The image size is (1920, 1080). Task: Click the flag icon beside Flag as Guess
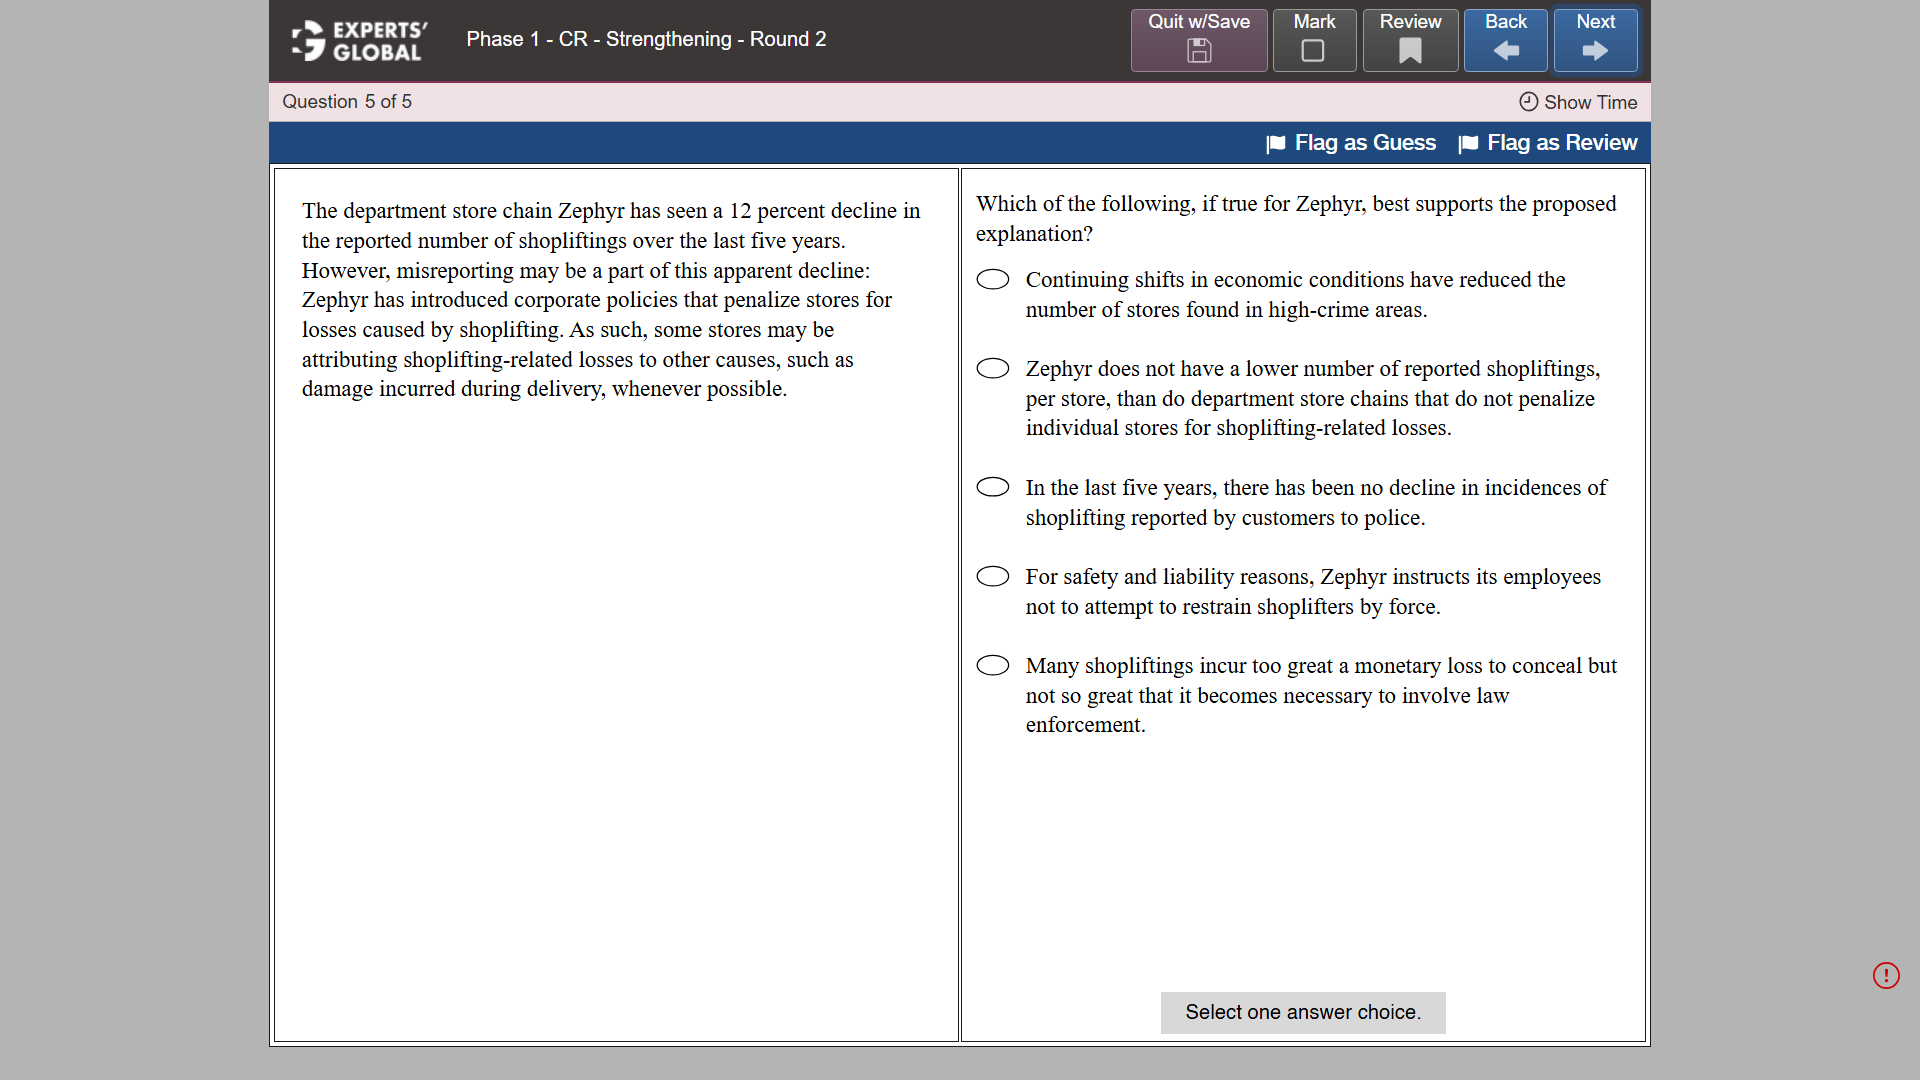pyautogui.click(x=1277, y=143)
